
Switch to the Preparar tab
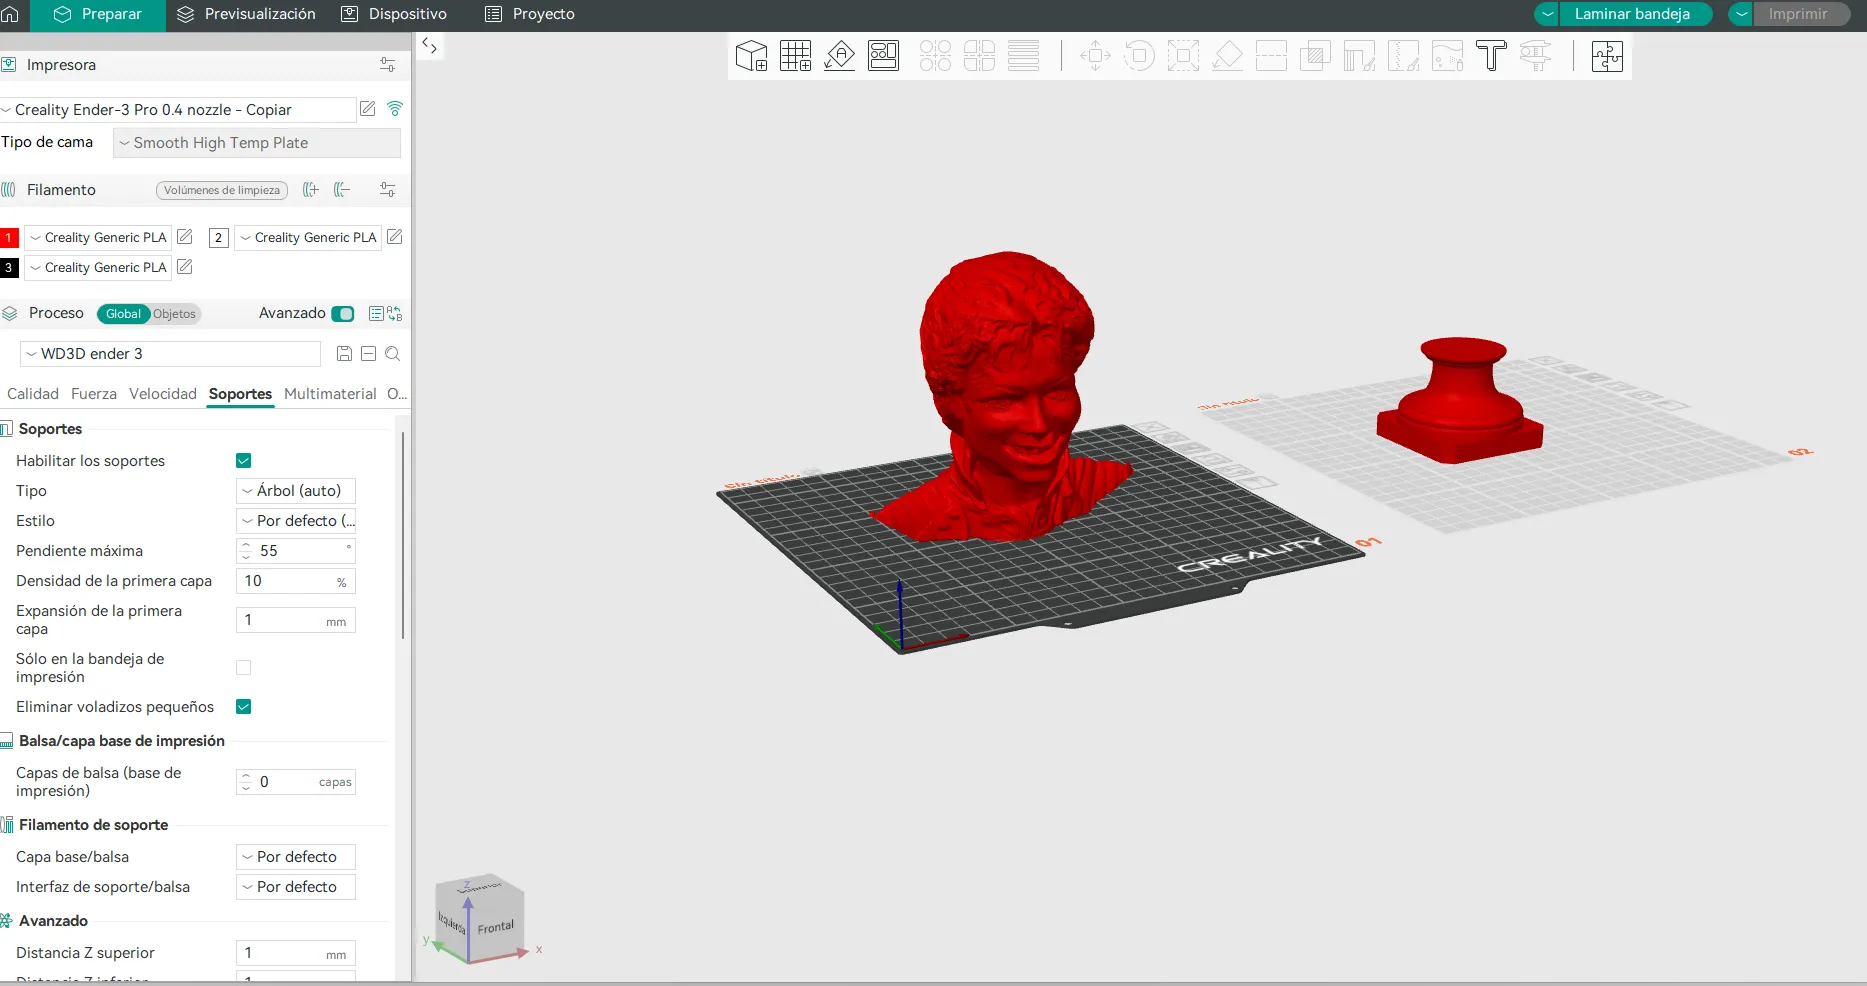[98, 14]
